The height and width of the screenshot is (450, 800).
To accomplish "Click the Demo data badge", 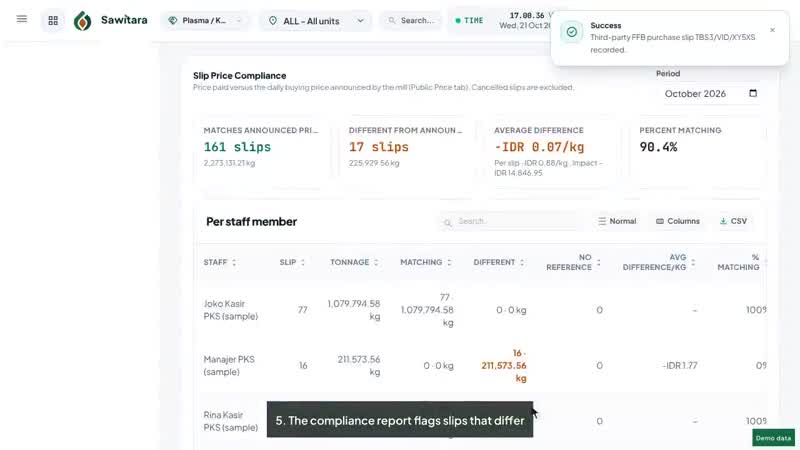I will click(x=773, y=438).
